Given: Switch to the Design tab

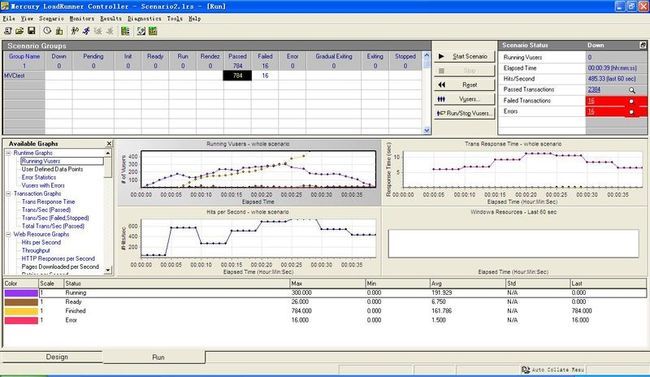Looking at the screenshot, I should click(x=57, y=357).
